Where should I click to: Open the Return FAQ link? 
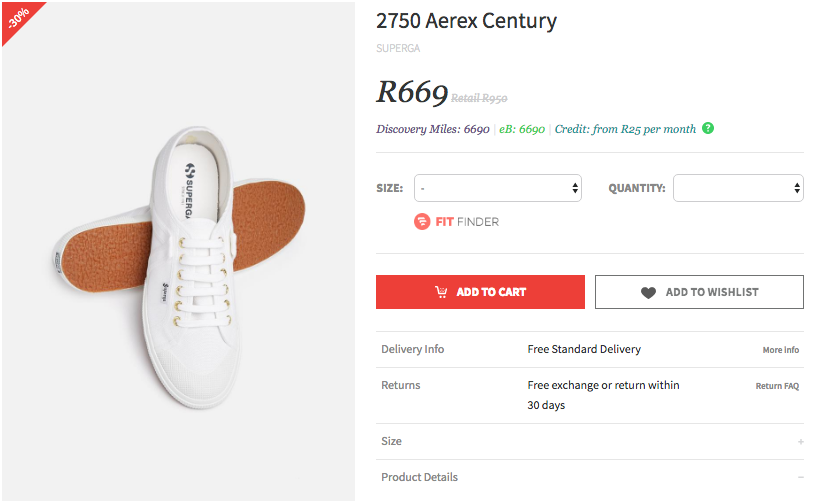coord(777,386)
